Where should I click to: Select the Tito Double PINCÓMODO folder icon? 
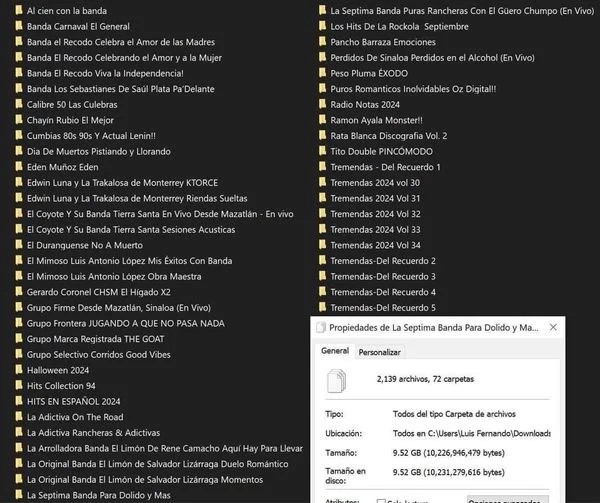coord(322,151)
